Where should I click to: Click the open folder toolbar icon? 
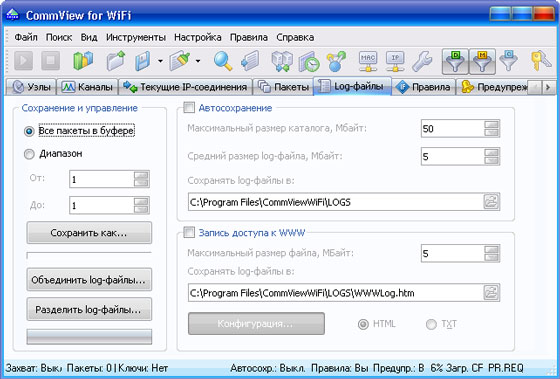tap(116, 60)
